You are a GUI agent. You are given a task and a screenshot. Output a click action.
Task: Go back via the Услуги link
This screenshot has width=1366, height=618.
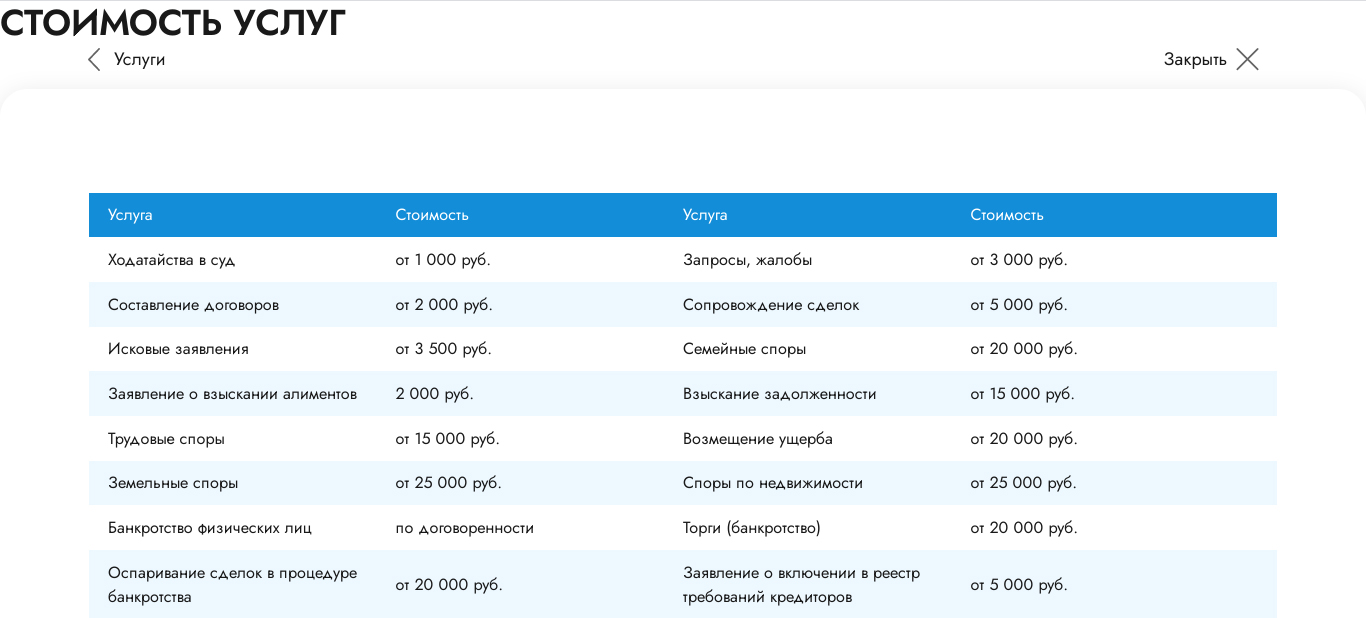coord(139,60)
